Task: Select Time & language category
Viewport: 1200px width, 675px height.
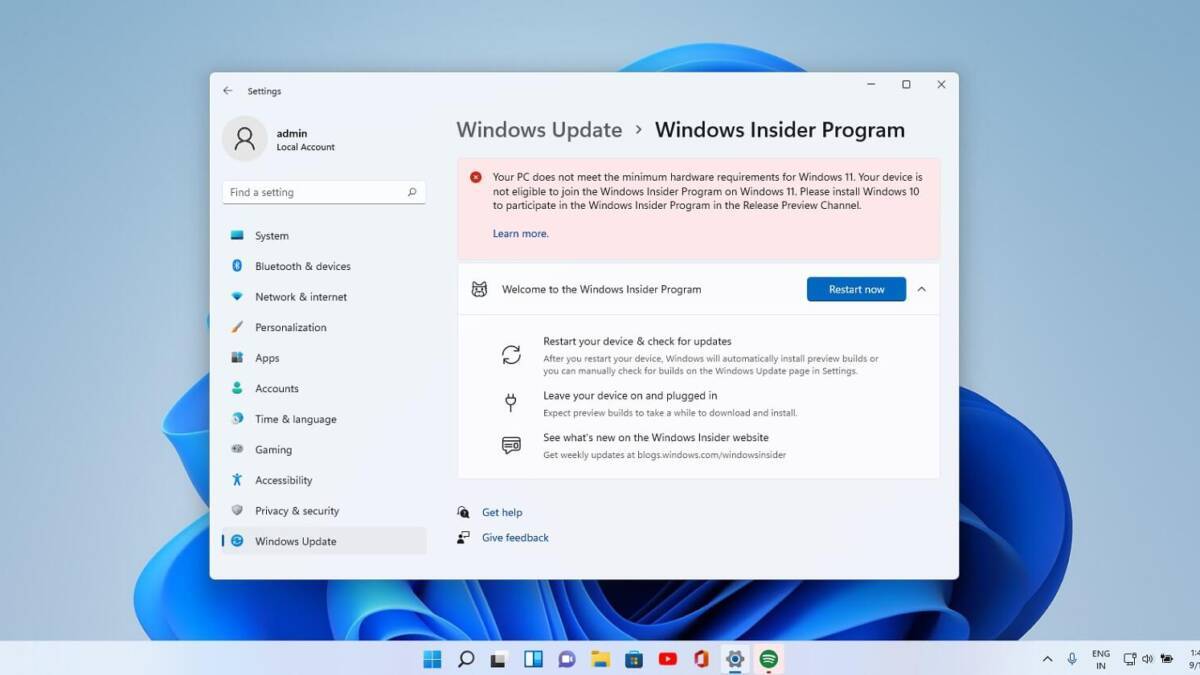Action: click(x=324, y=419)
